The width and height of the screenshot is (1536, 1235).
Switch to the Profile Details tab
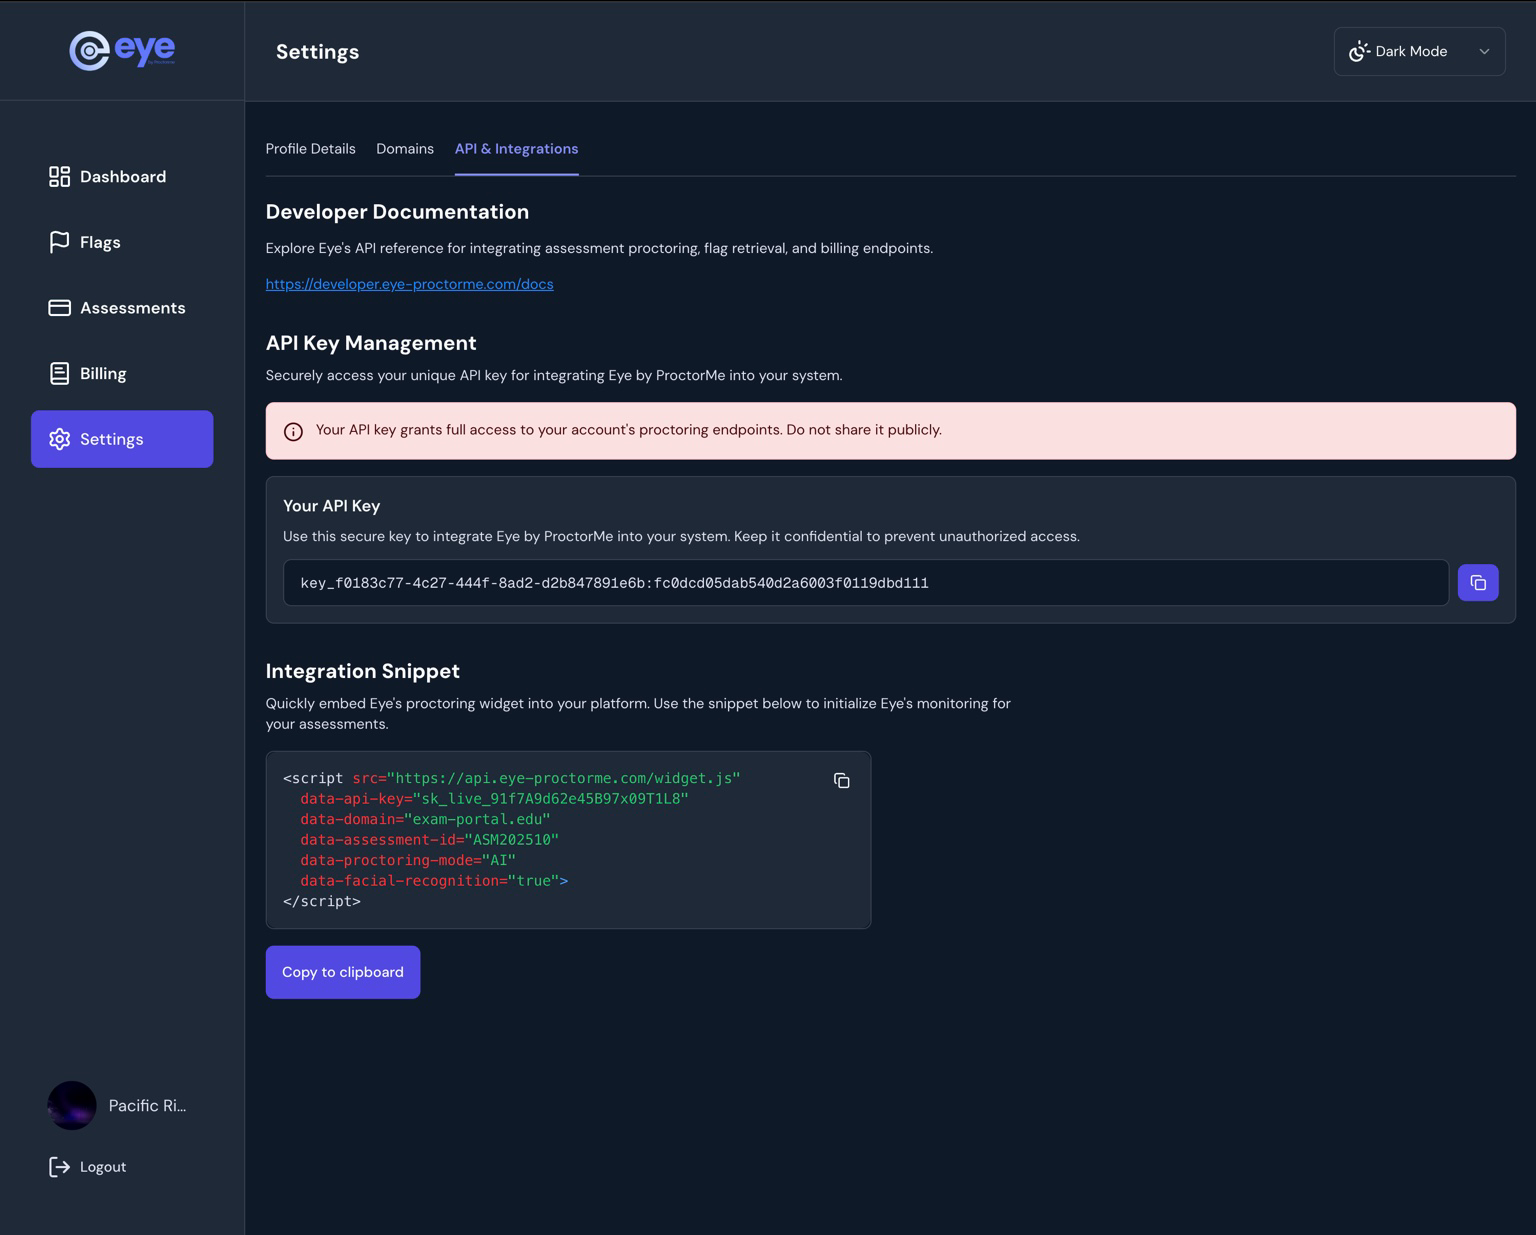[310, 148]
